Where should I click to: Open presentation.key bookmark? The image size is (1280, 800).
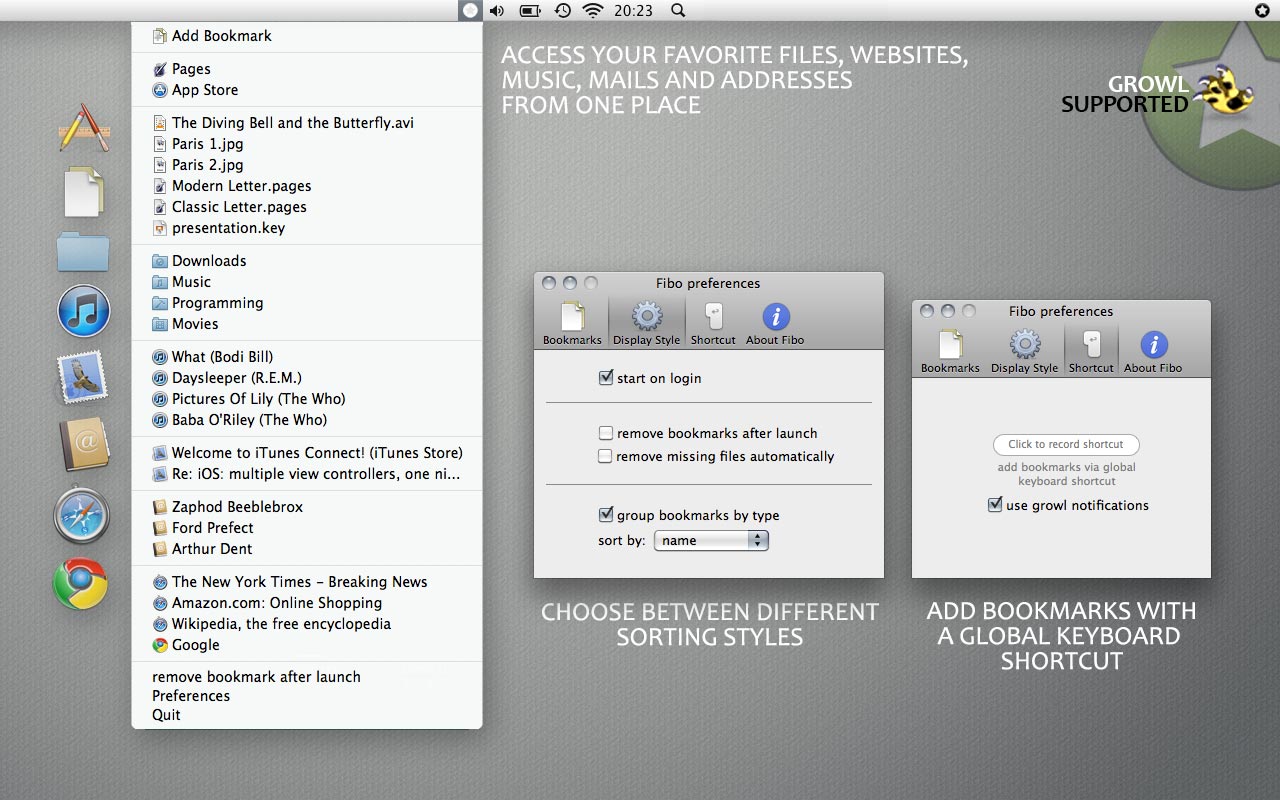coord(307,228)
